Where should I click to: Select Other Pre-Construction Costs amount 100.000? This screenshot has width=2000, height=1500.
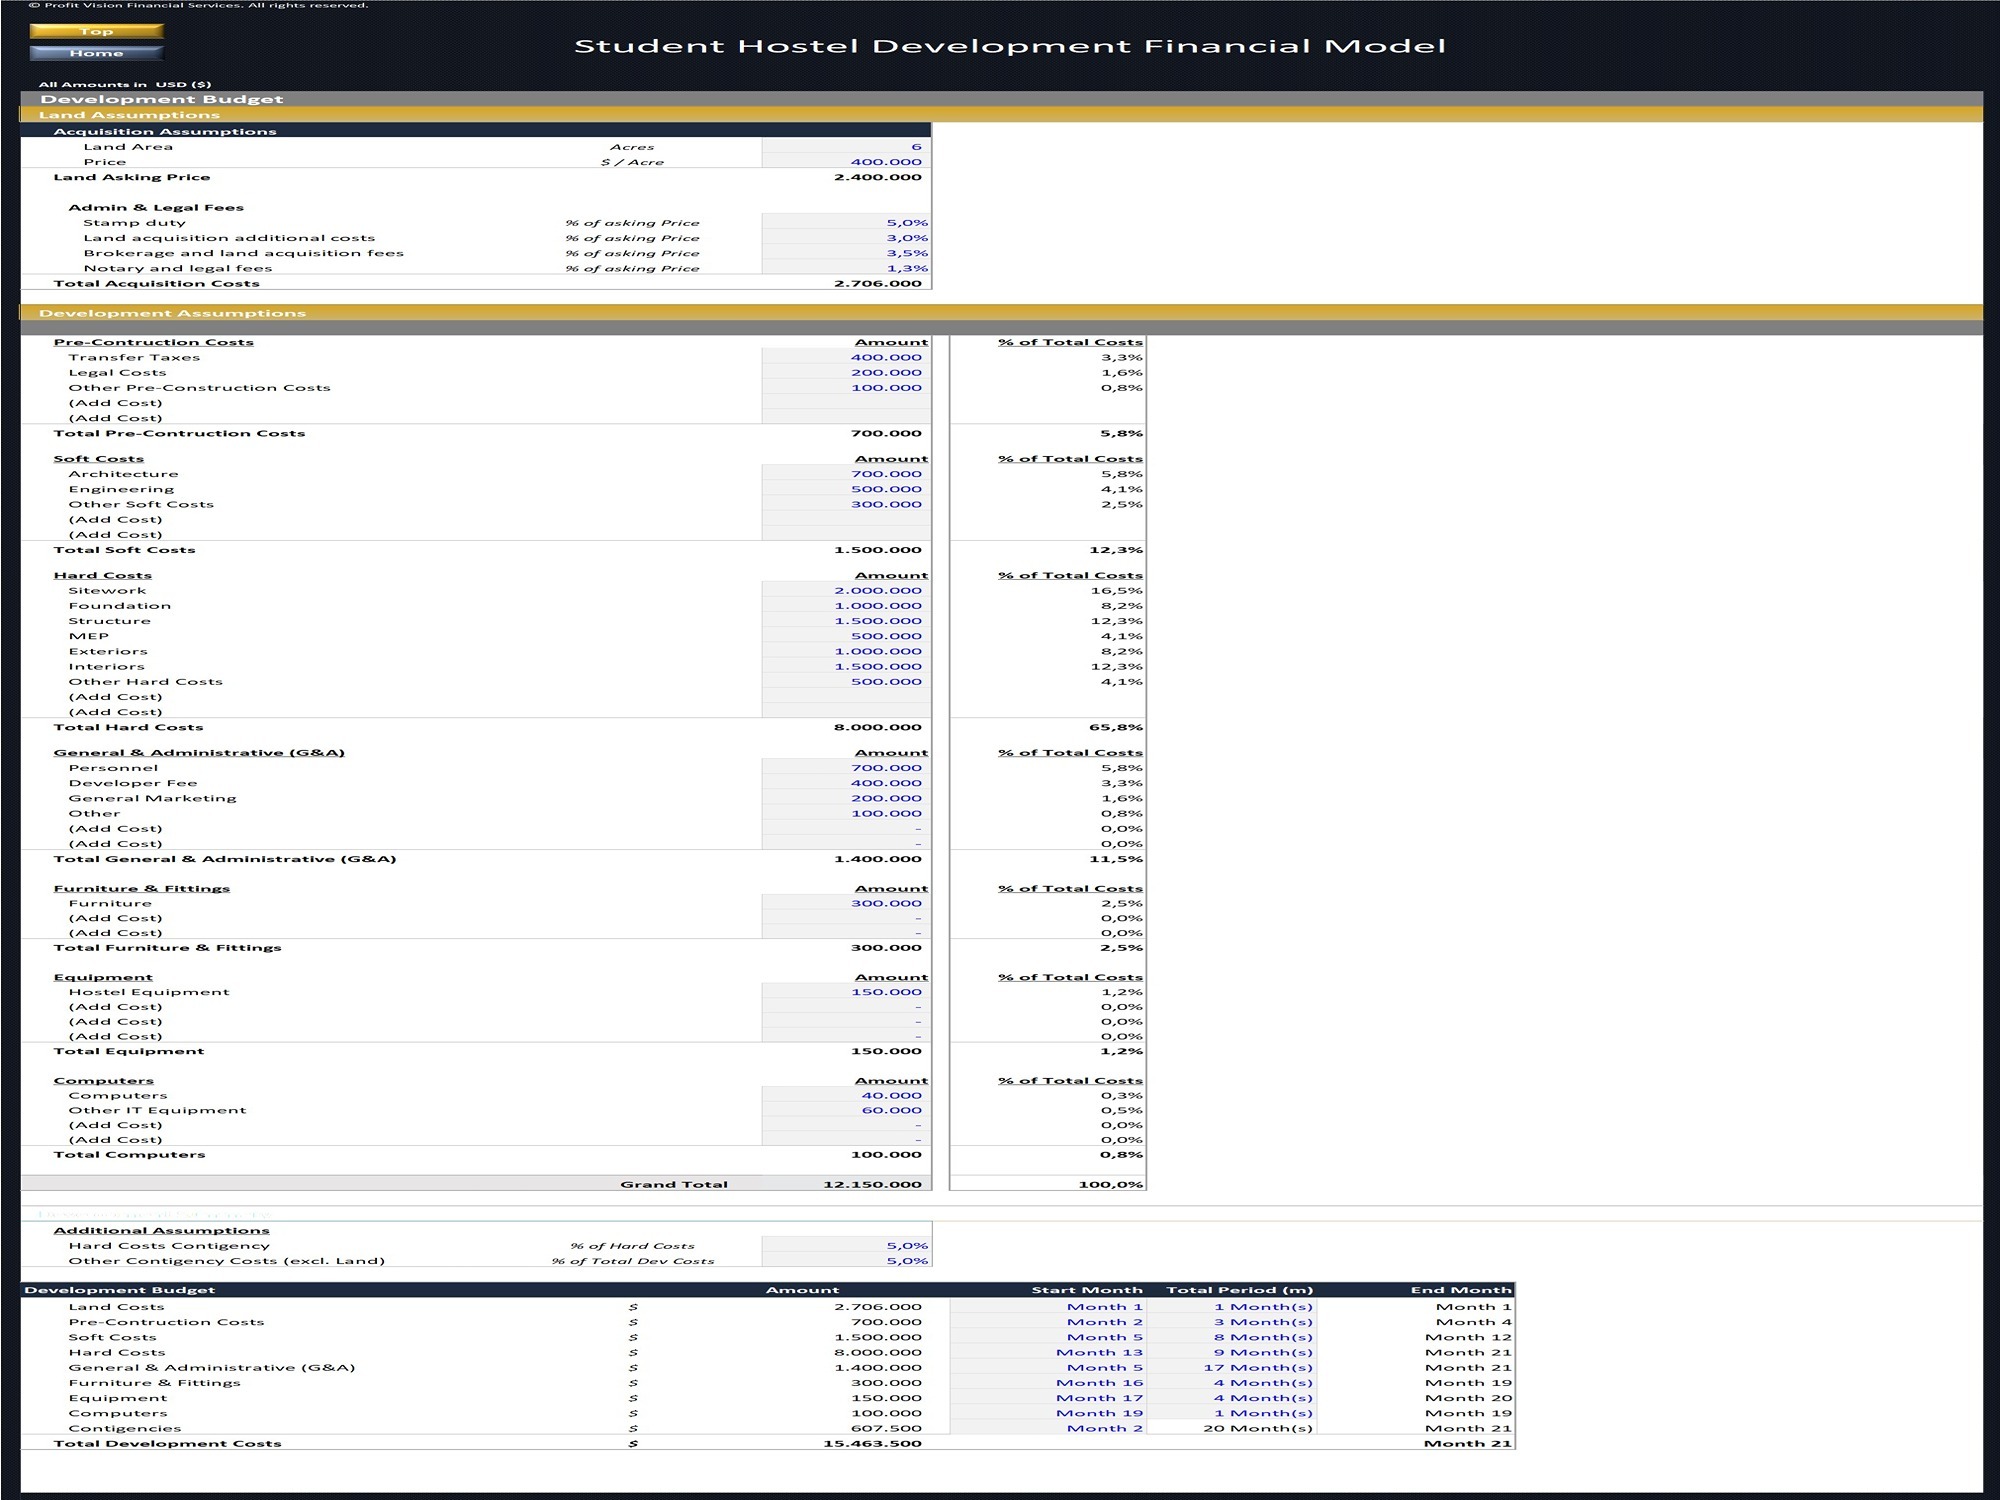tap(846, 387)
